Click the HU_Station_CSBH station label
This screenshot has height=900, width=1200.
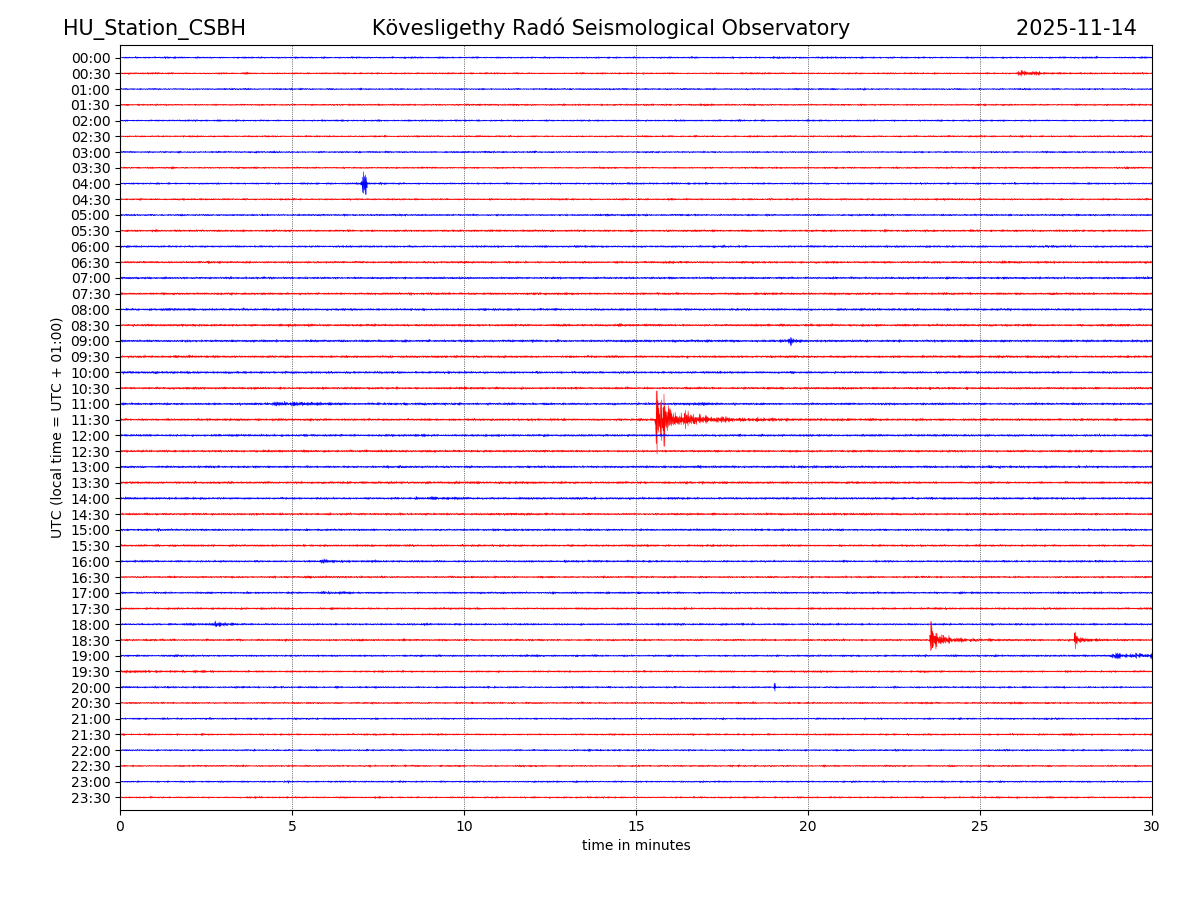point(154,29)
